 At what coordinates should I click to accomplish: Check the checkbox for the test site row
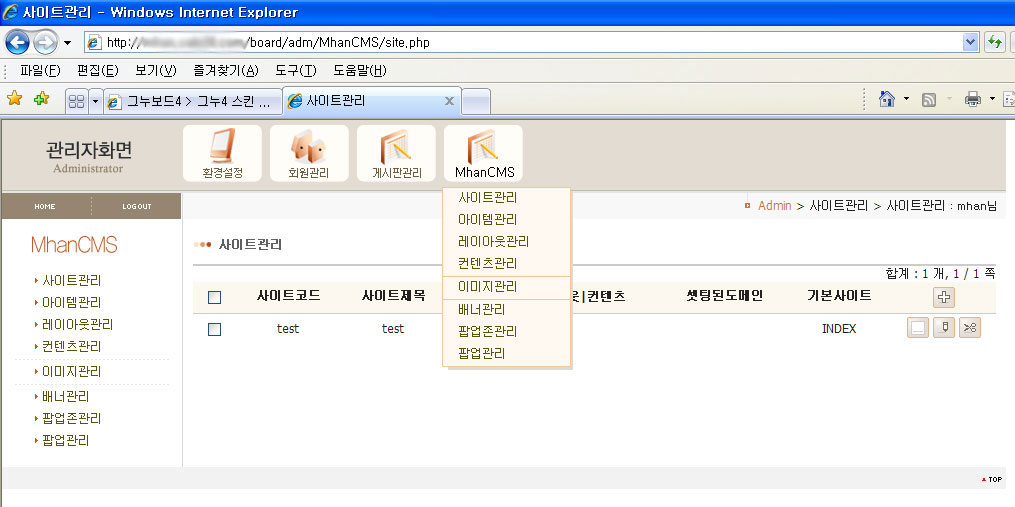[x=214, y=329]
